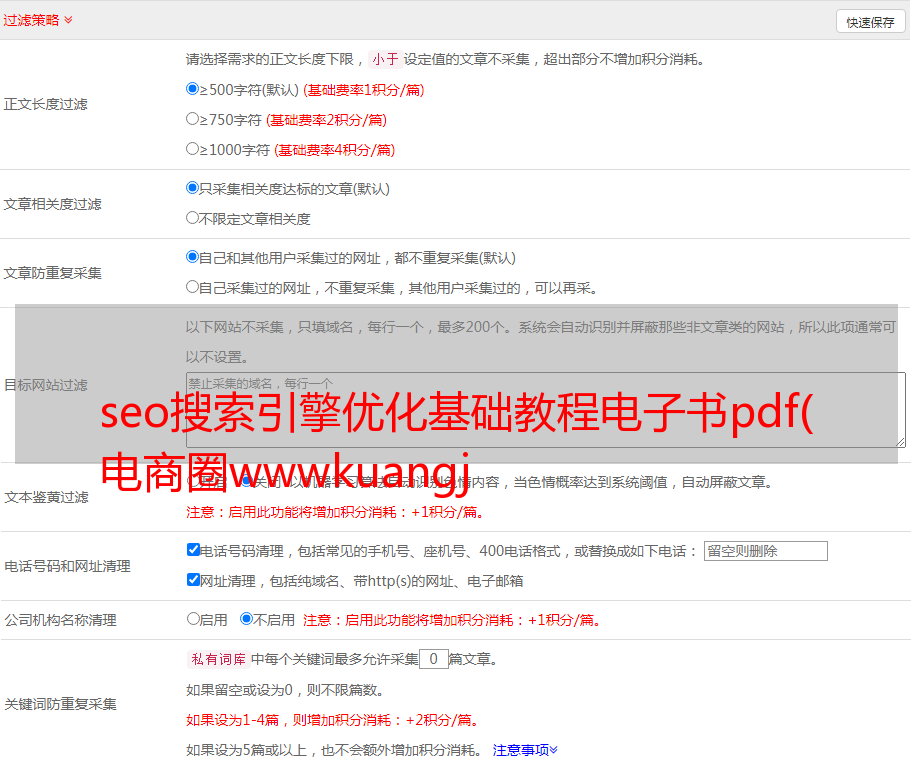Click the (基础费率2积分/篇) red text

[326, 120]
